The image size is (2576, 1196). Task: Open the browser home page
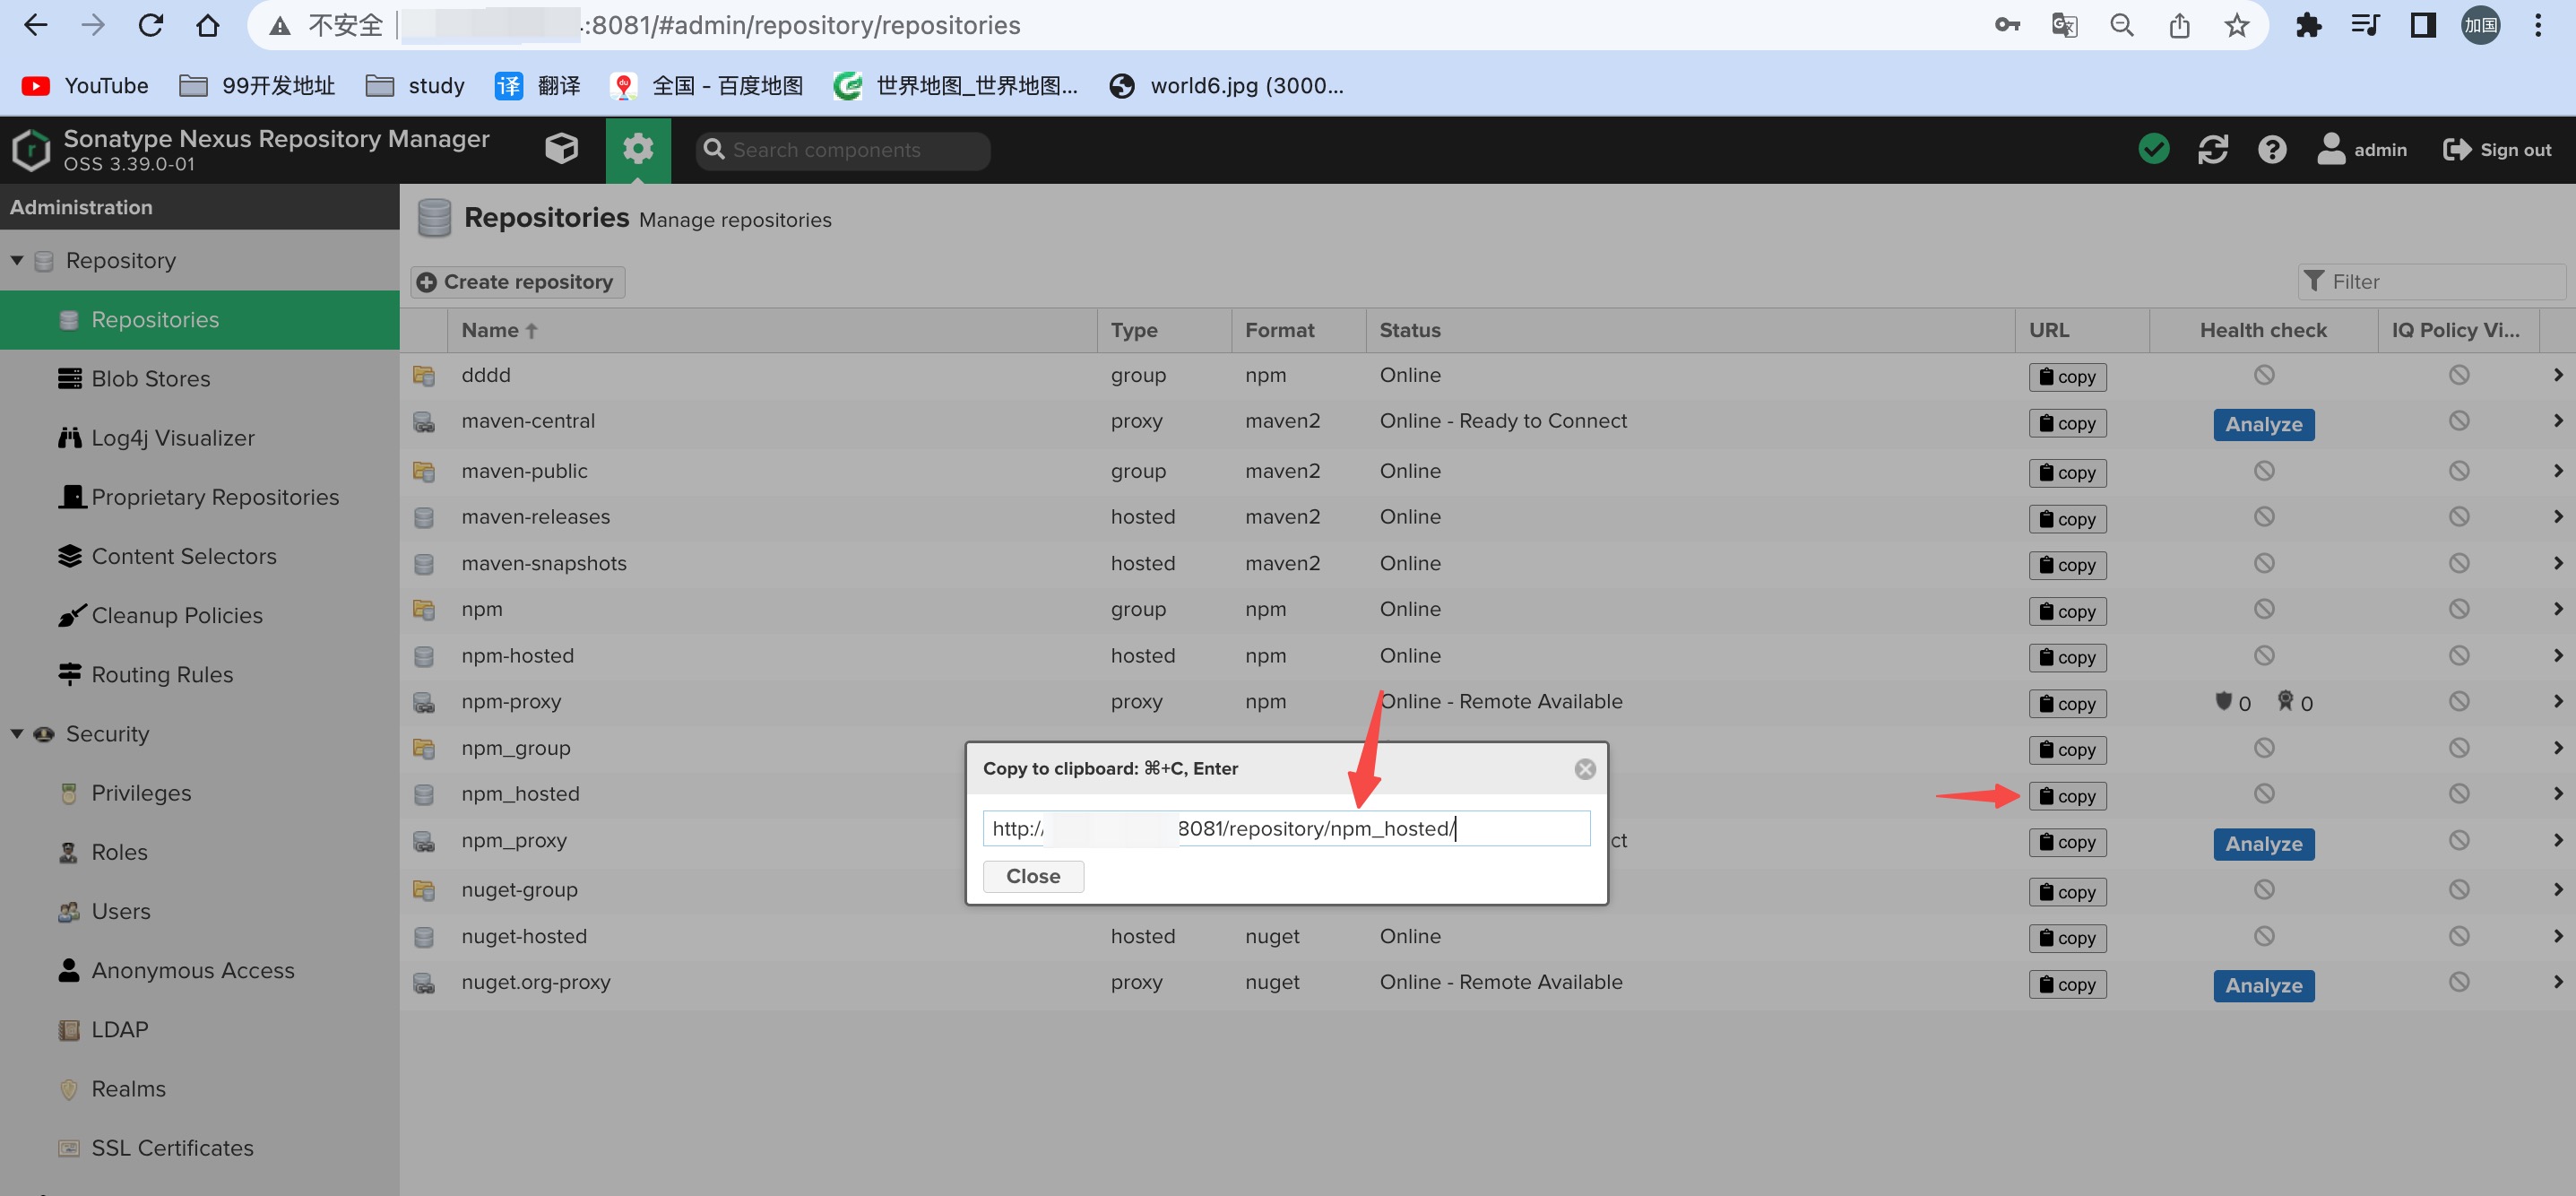207,25
